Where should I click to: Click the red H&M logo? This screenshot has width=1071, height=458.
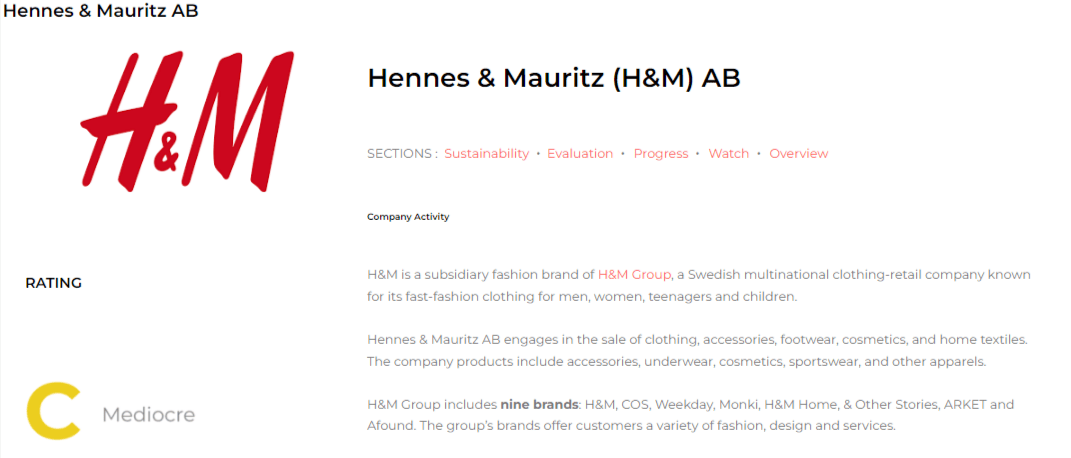pos(187,122)
